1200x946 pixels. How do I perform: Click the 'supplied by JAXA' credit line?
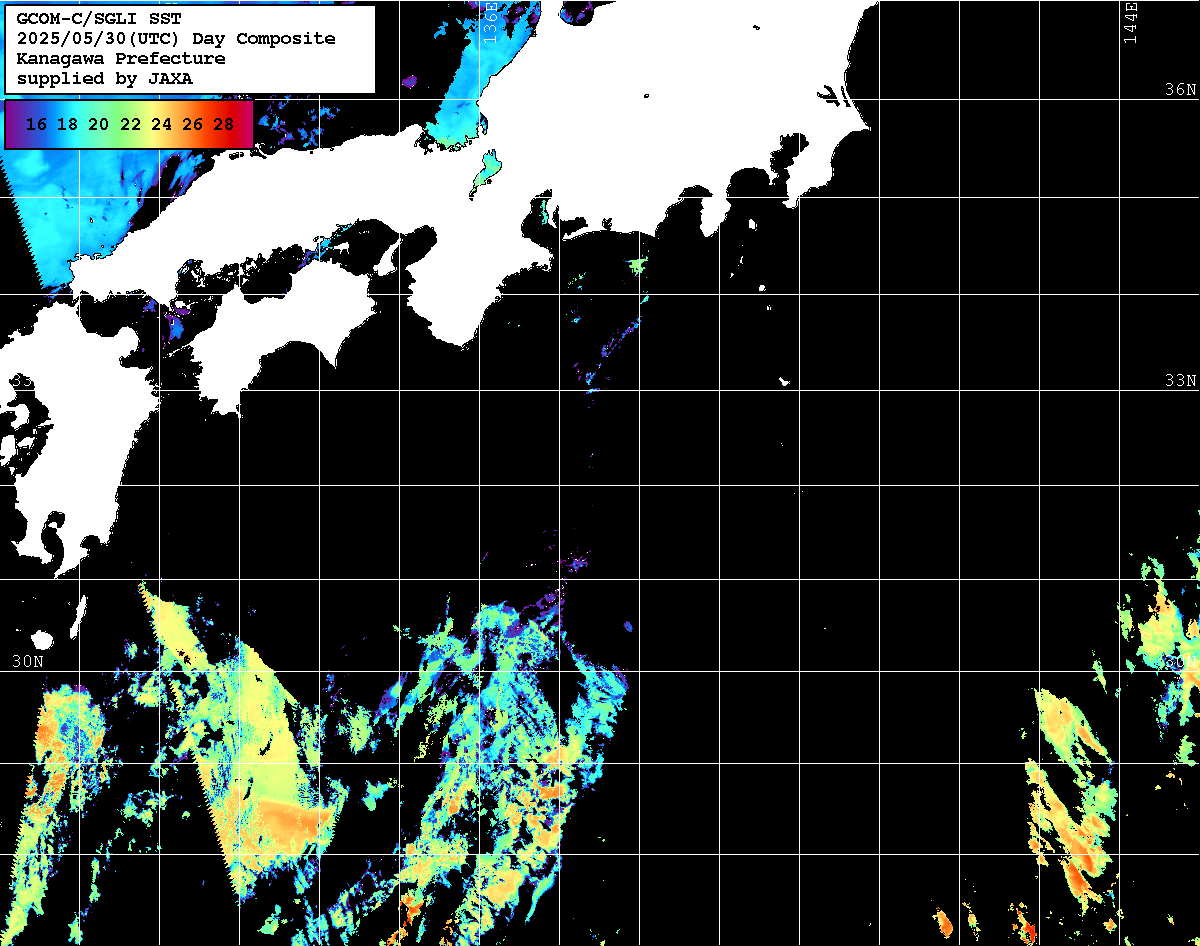click(105, 79)
